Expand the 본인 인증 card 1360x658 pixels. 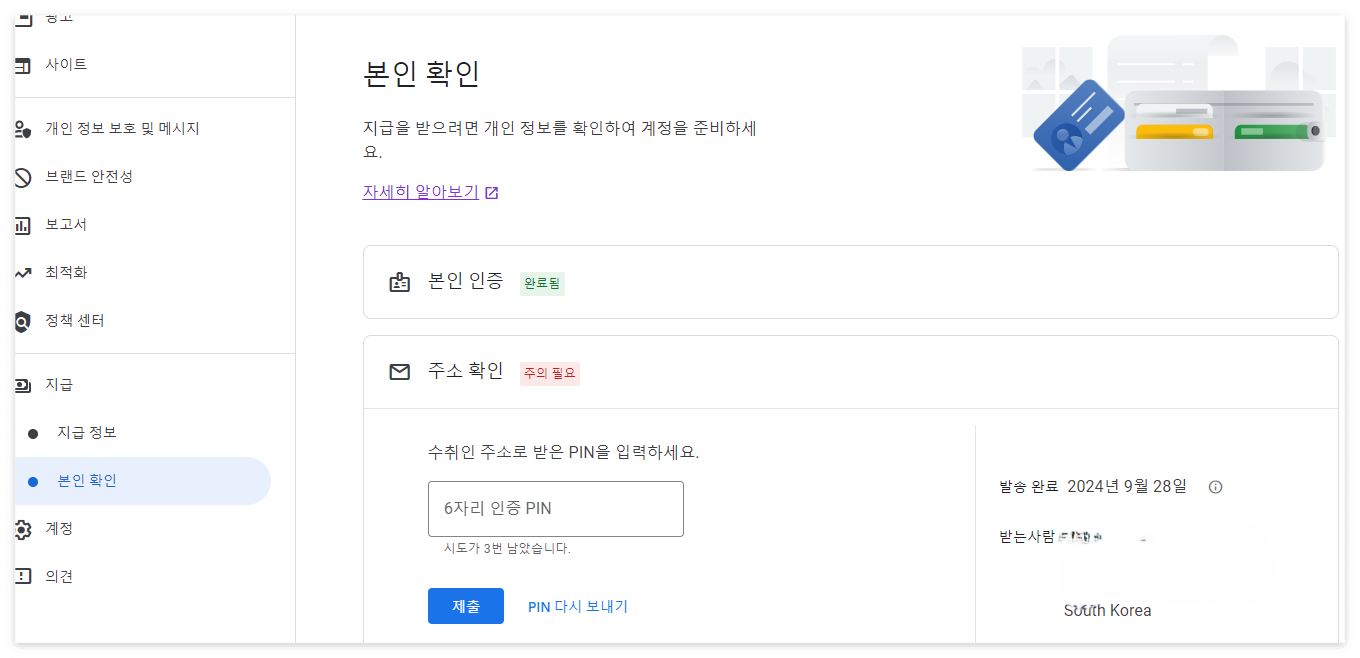coord(850,282)
